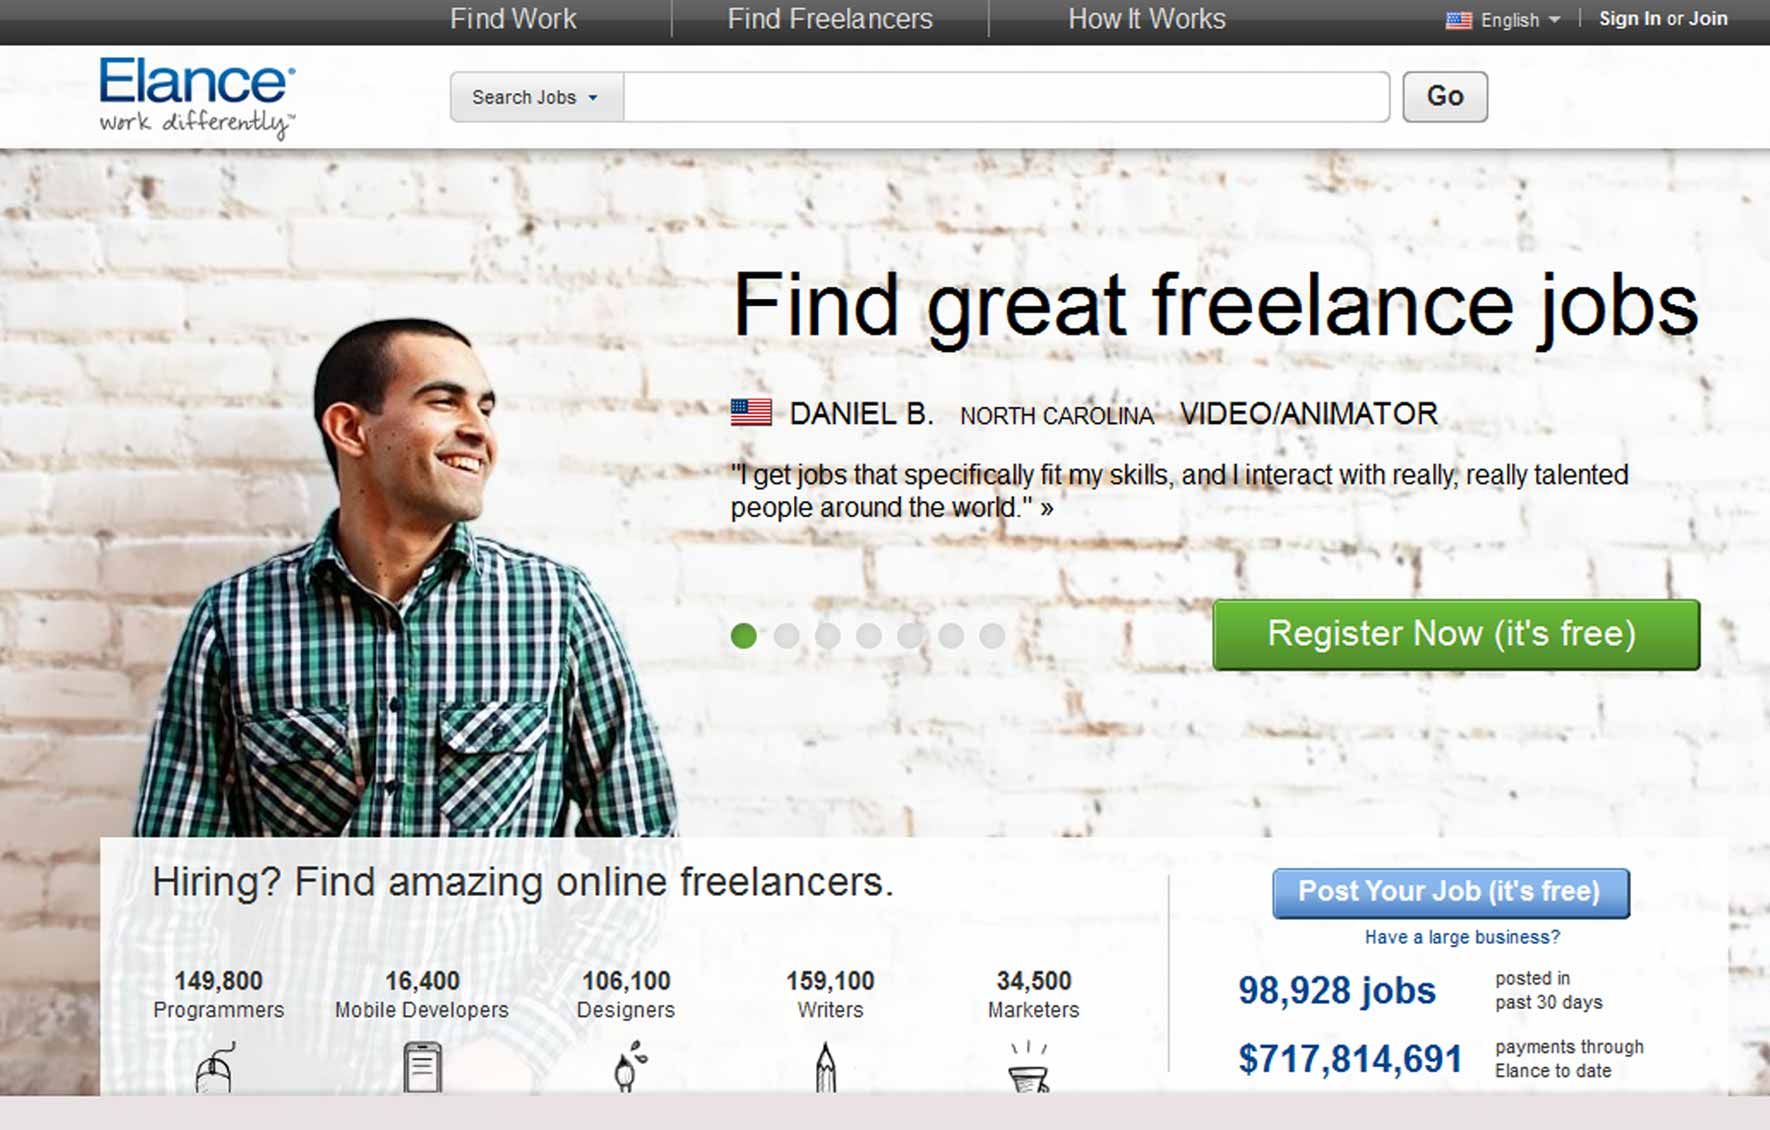Screen dimensions: 1770x1130
Task: Click the Post Your Job button
Action: (x=1451, y=892)
